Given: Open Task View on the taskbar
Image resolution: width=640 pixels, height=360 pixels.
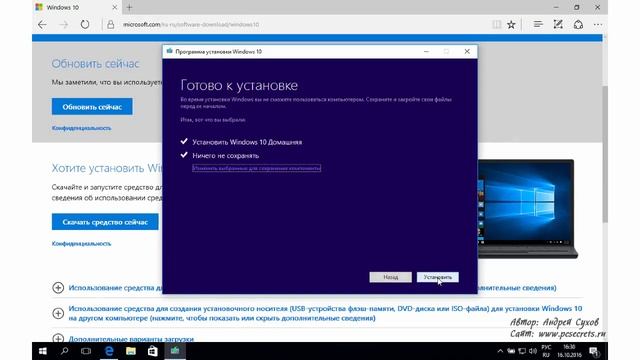Looking at the screenshot, I should point(86,351).
